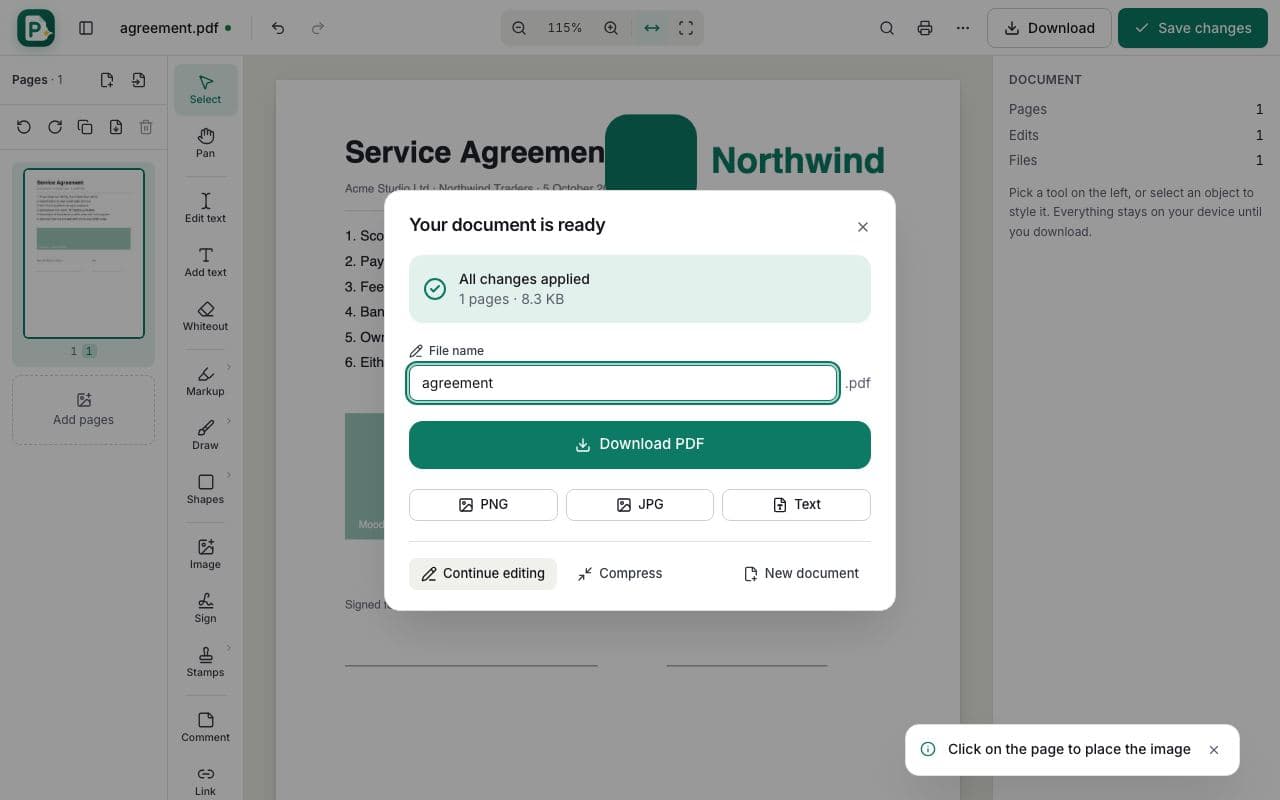
Task: Click the Add pages drop area
Action: [83, 409]
